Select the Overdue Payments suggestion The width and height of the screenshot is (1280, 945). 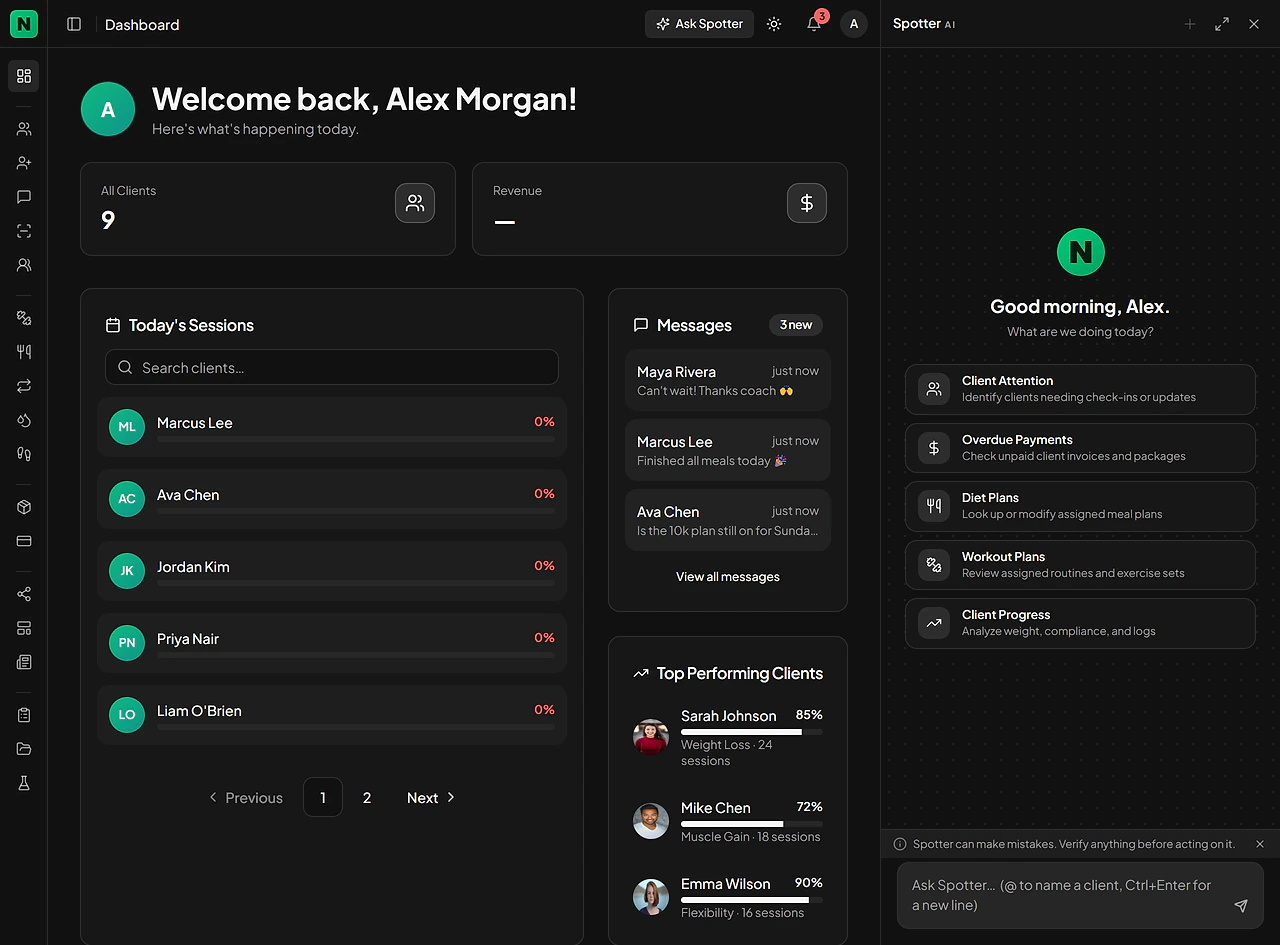pos(1080,448)
